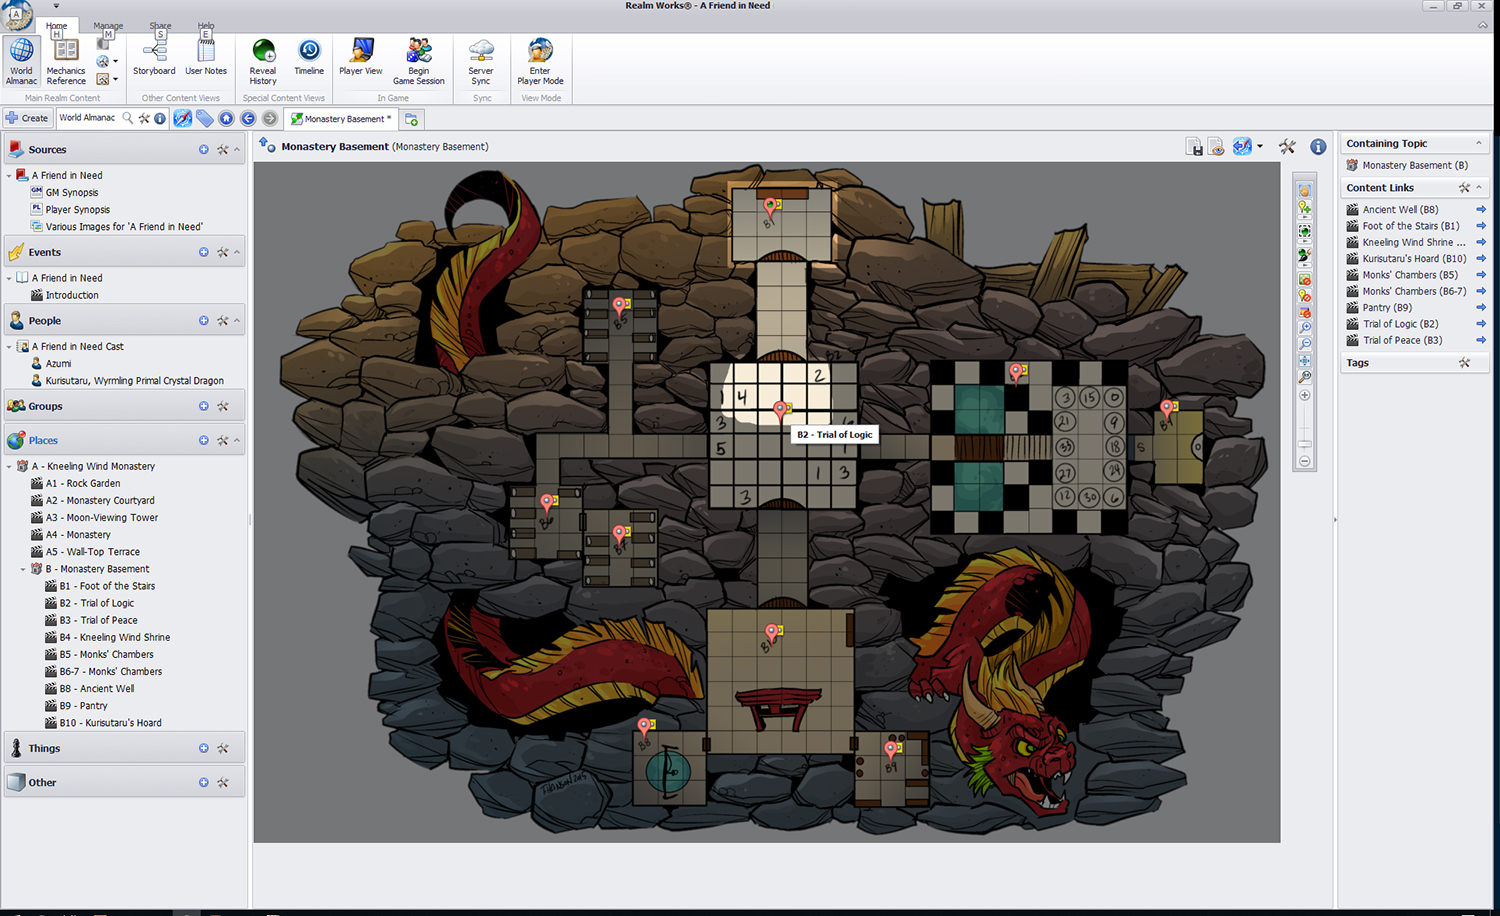Toggle the hide map pins tool

point(1304,296)
